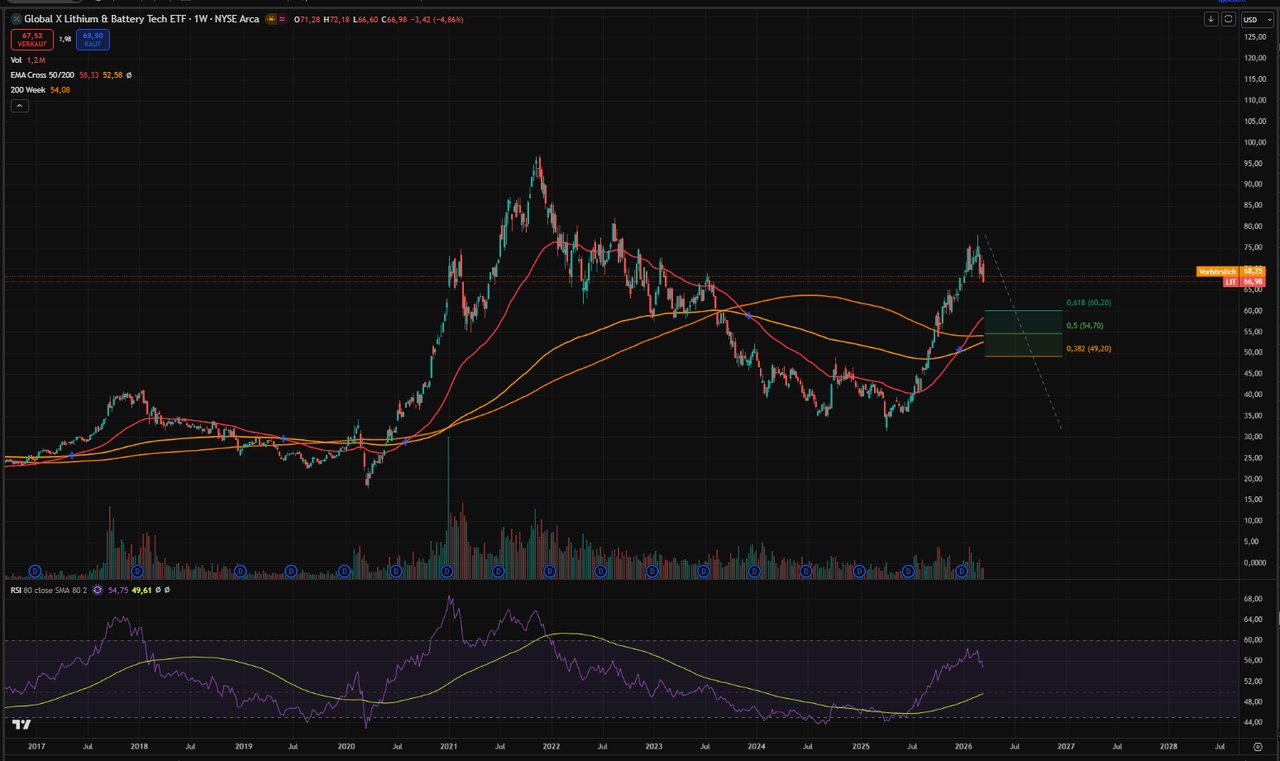
Task: Click the orange Vorbörslich pre-market price label
Action: click(1217, 271)
